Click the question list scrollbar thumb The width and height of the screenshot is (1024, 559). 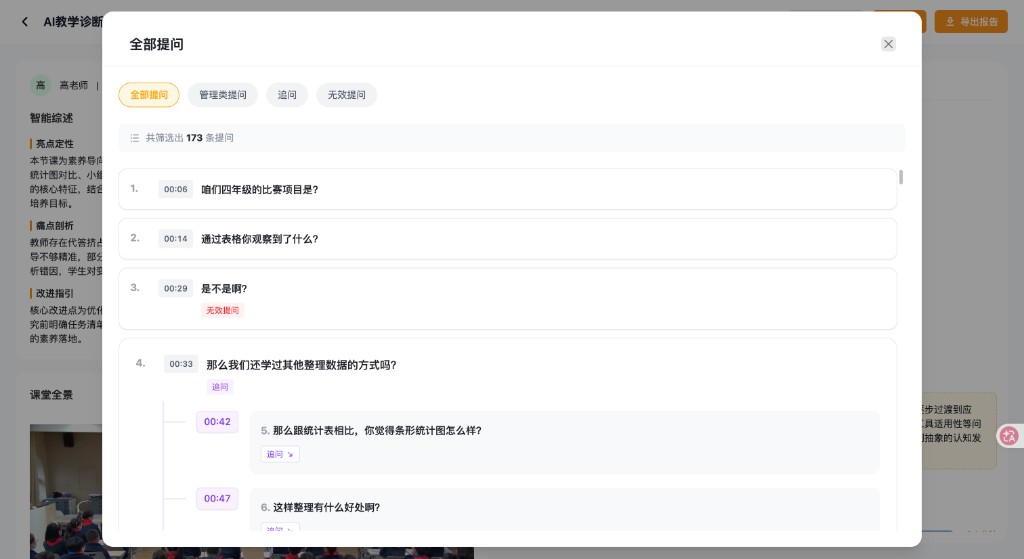[901, 177]
